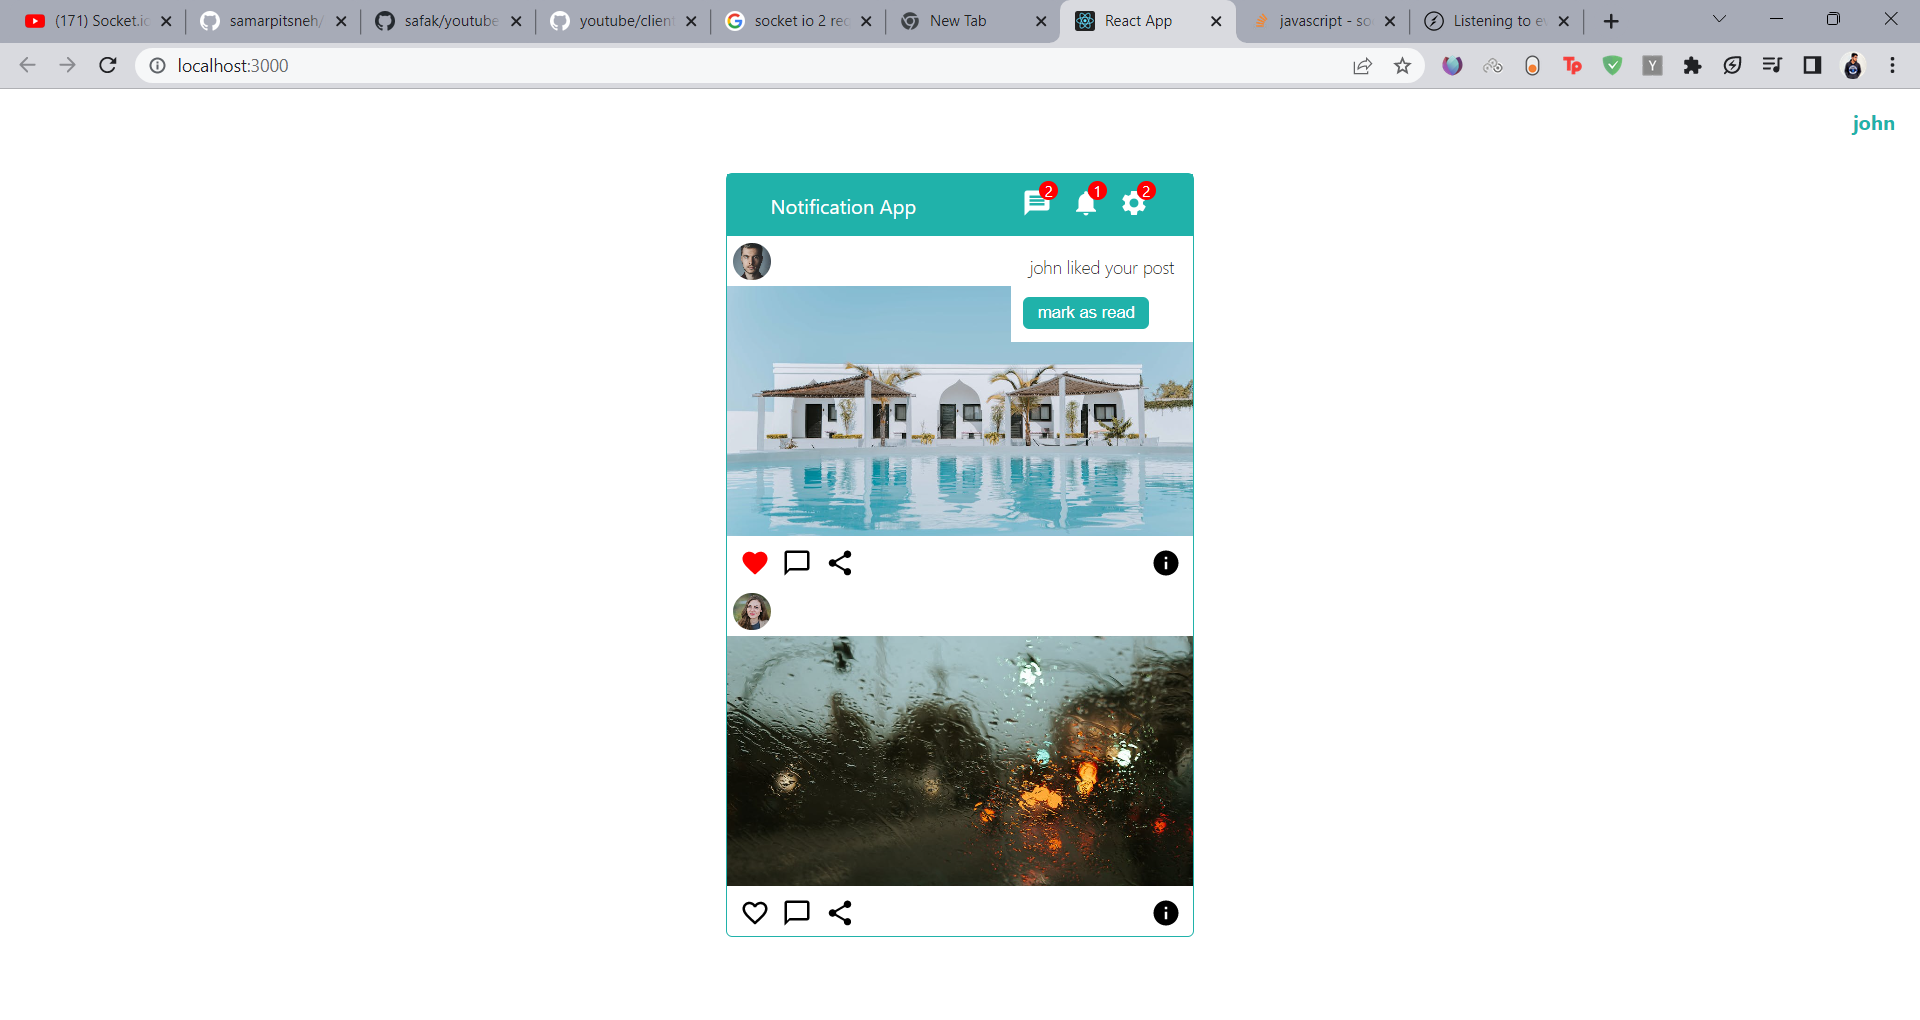Open info options on the rainy window post
The width and height of the screenshot is (1920, 1020).
point(1164,912)
